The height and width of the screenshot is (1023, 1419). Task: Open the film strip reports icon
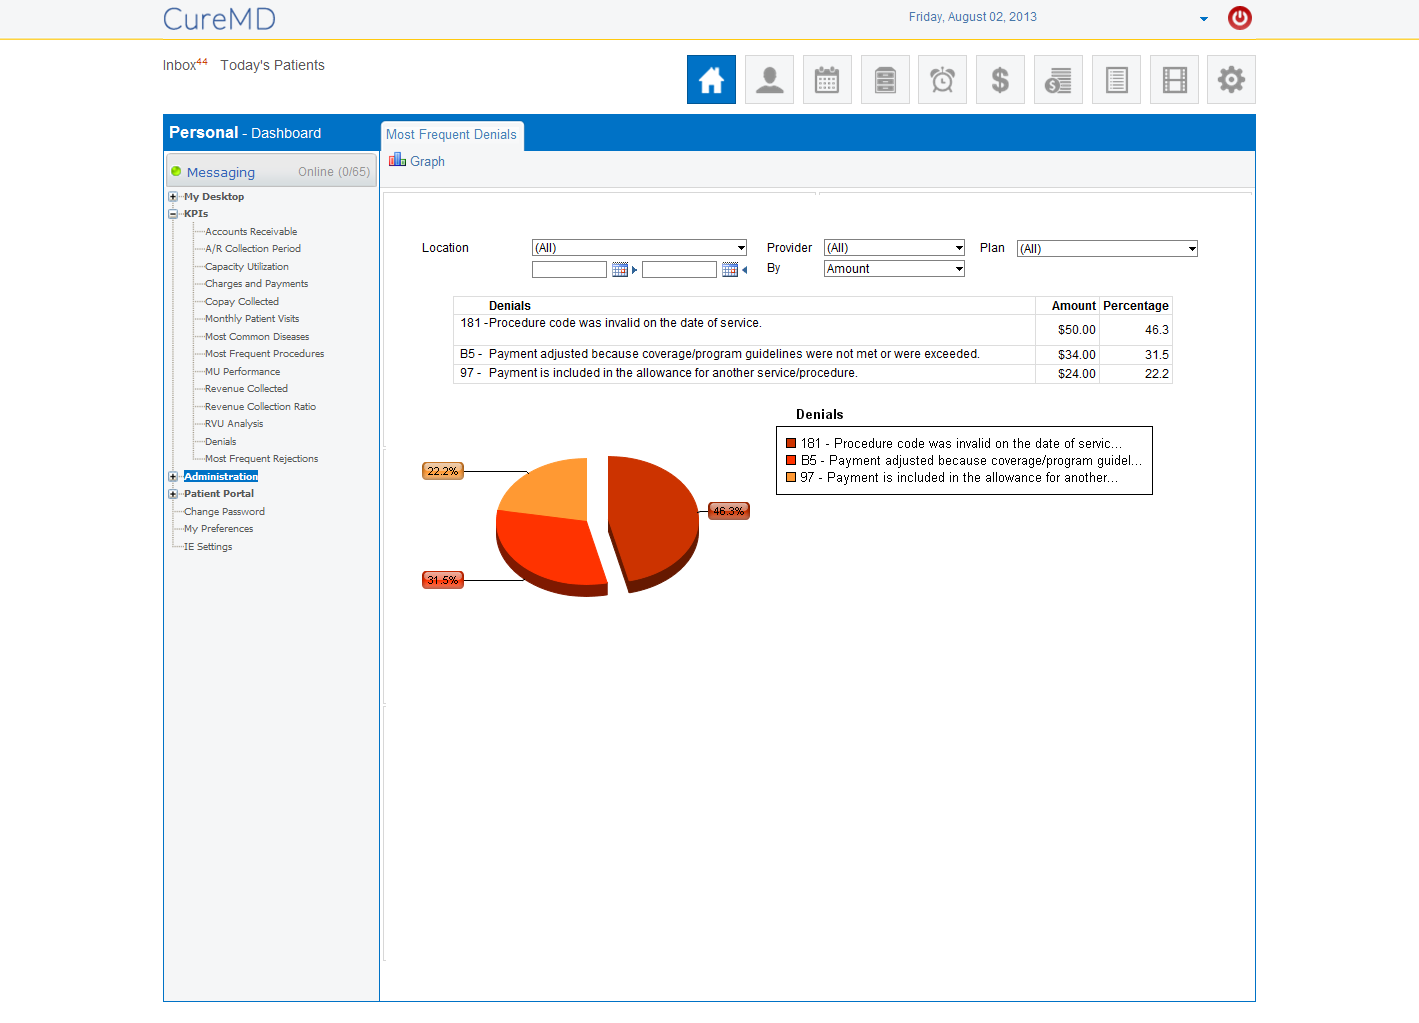[1174, 80]
